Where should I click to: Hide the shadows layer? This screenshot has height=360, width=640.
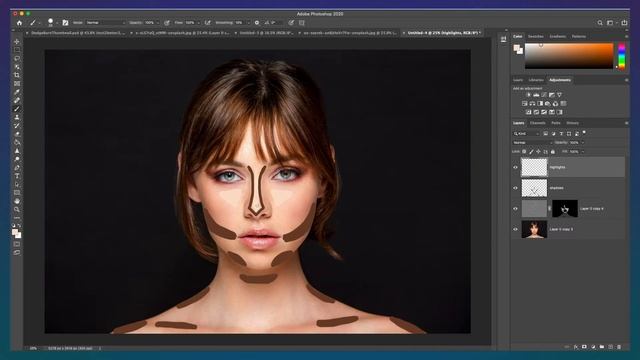tap(516, 188)
